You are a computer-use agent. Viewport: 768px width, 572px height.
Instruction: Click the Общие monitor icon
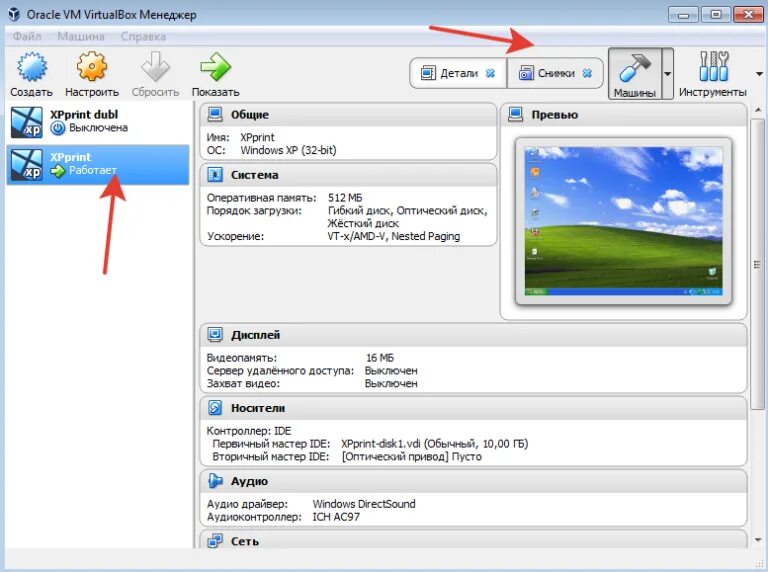215,114
